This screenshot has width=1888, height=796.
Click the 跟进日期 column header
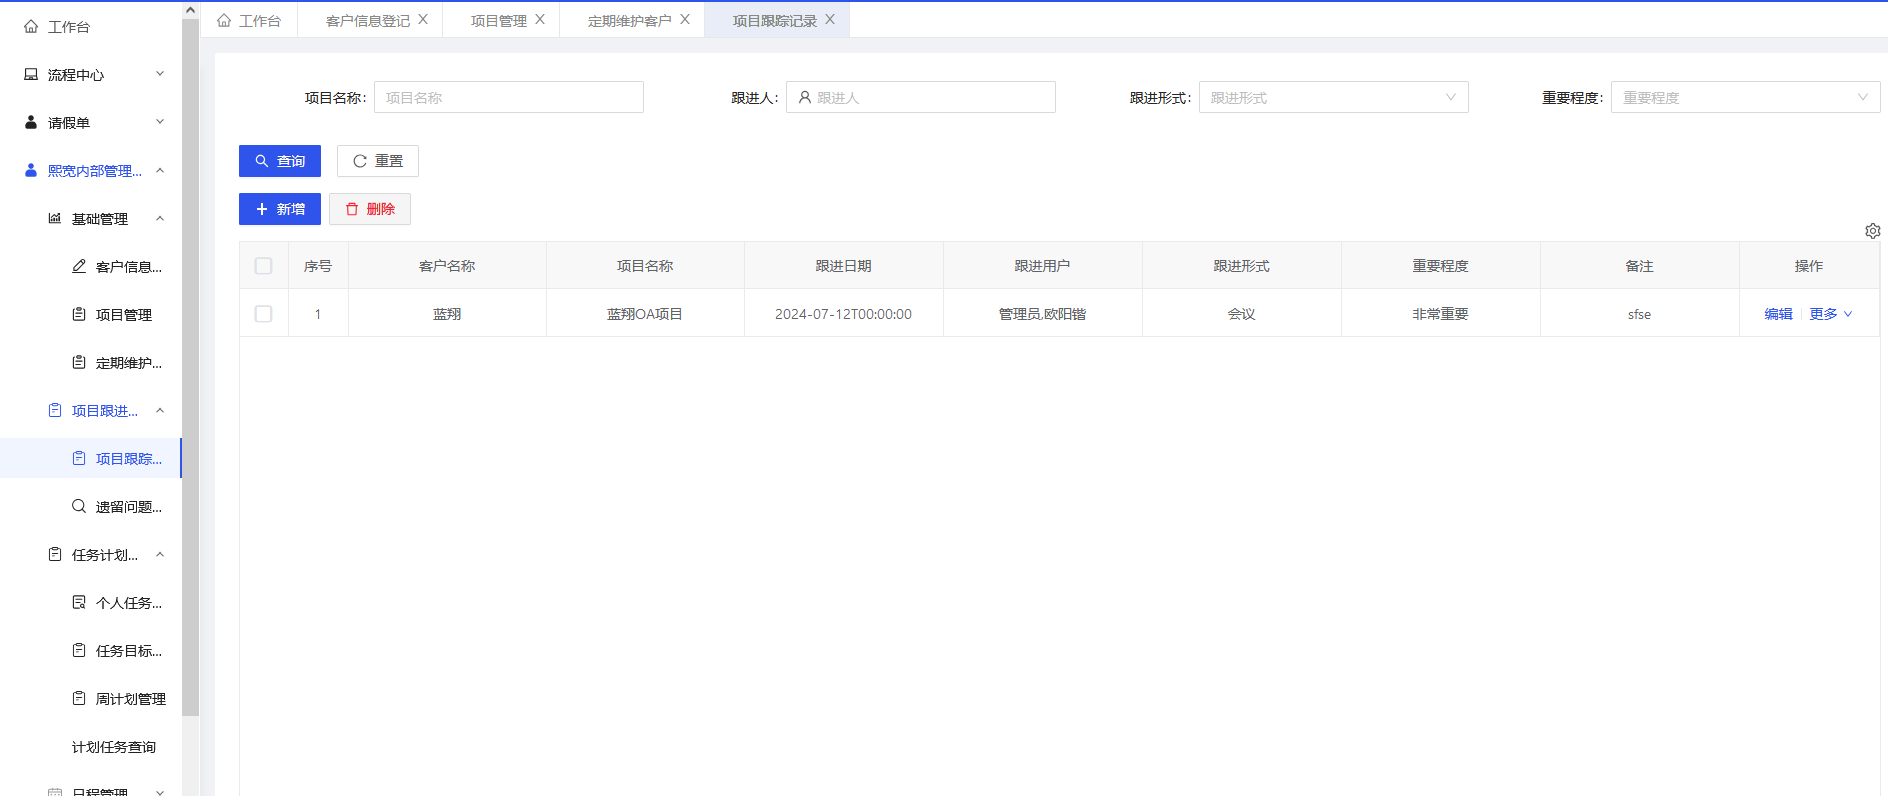843,266
